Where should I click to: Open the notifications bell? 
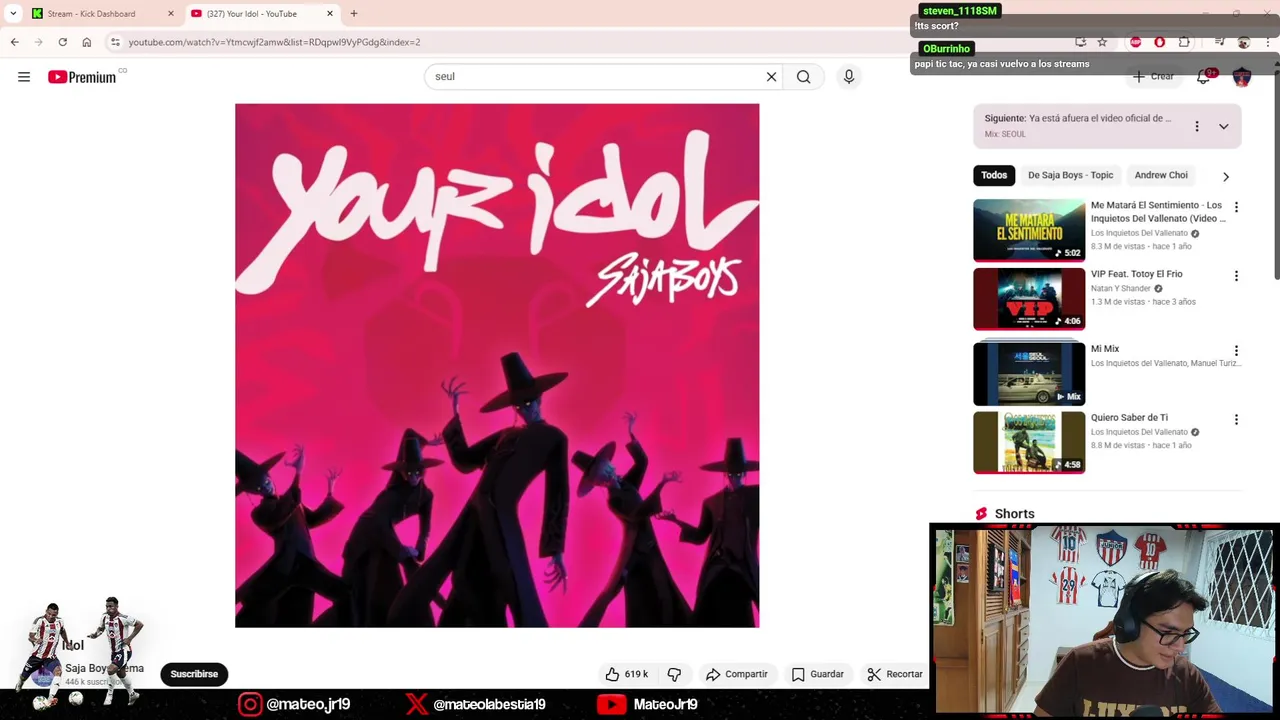[1204, 77]
